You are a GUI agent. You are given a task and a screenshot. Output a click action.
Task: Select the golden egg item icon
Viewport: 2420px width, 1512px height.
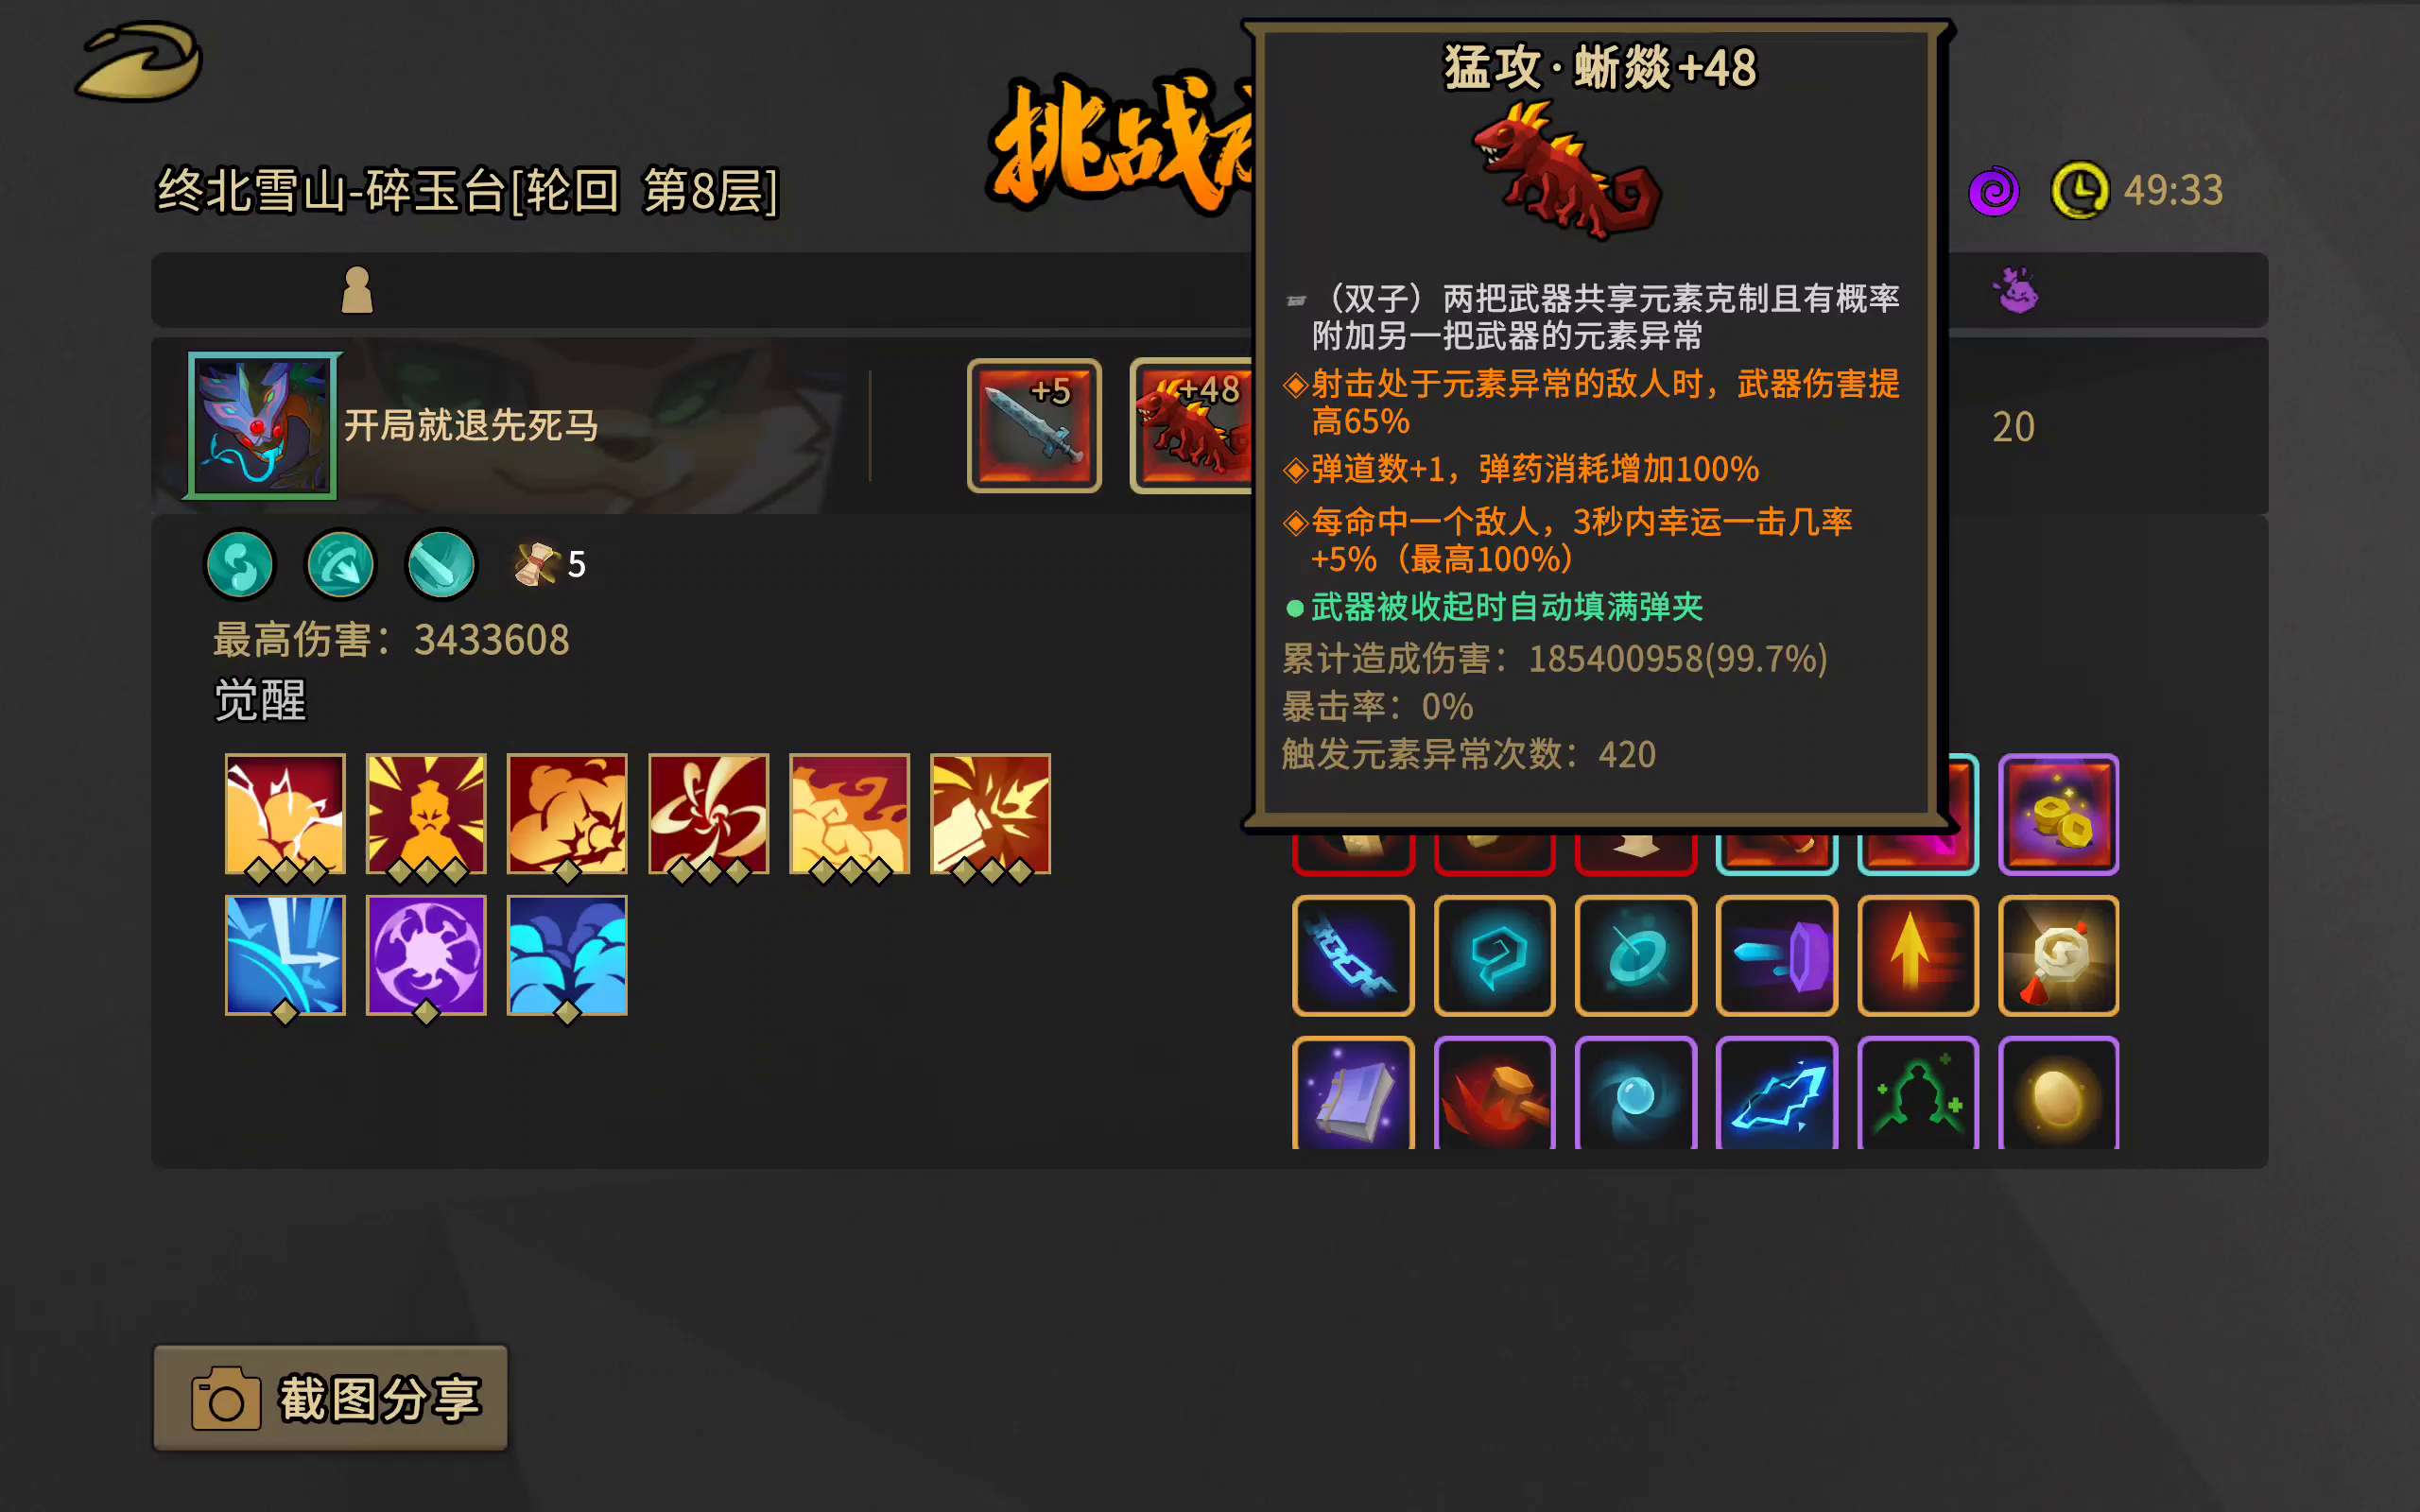click(2058, 1093)
